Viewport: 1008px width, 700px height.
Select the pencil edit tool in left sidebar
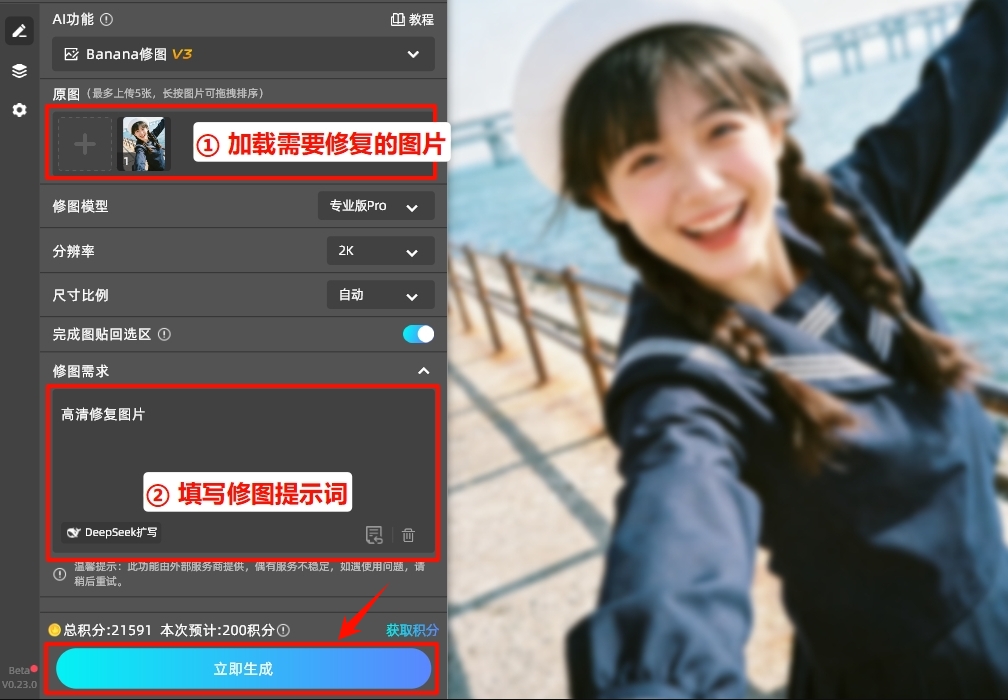tap(19, 31)
